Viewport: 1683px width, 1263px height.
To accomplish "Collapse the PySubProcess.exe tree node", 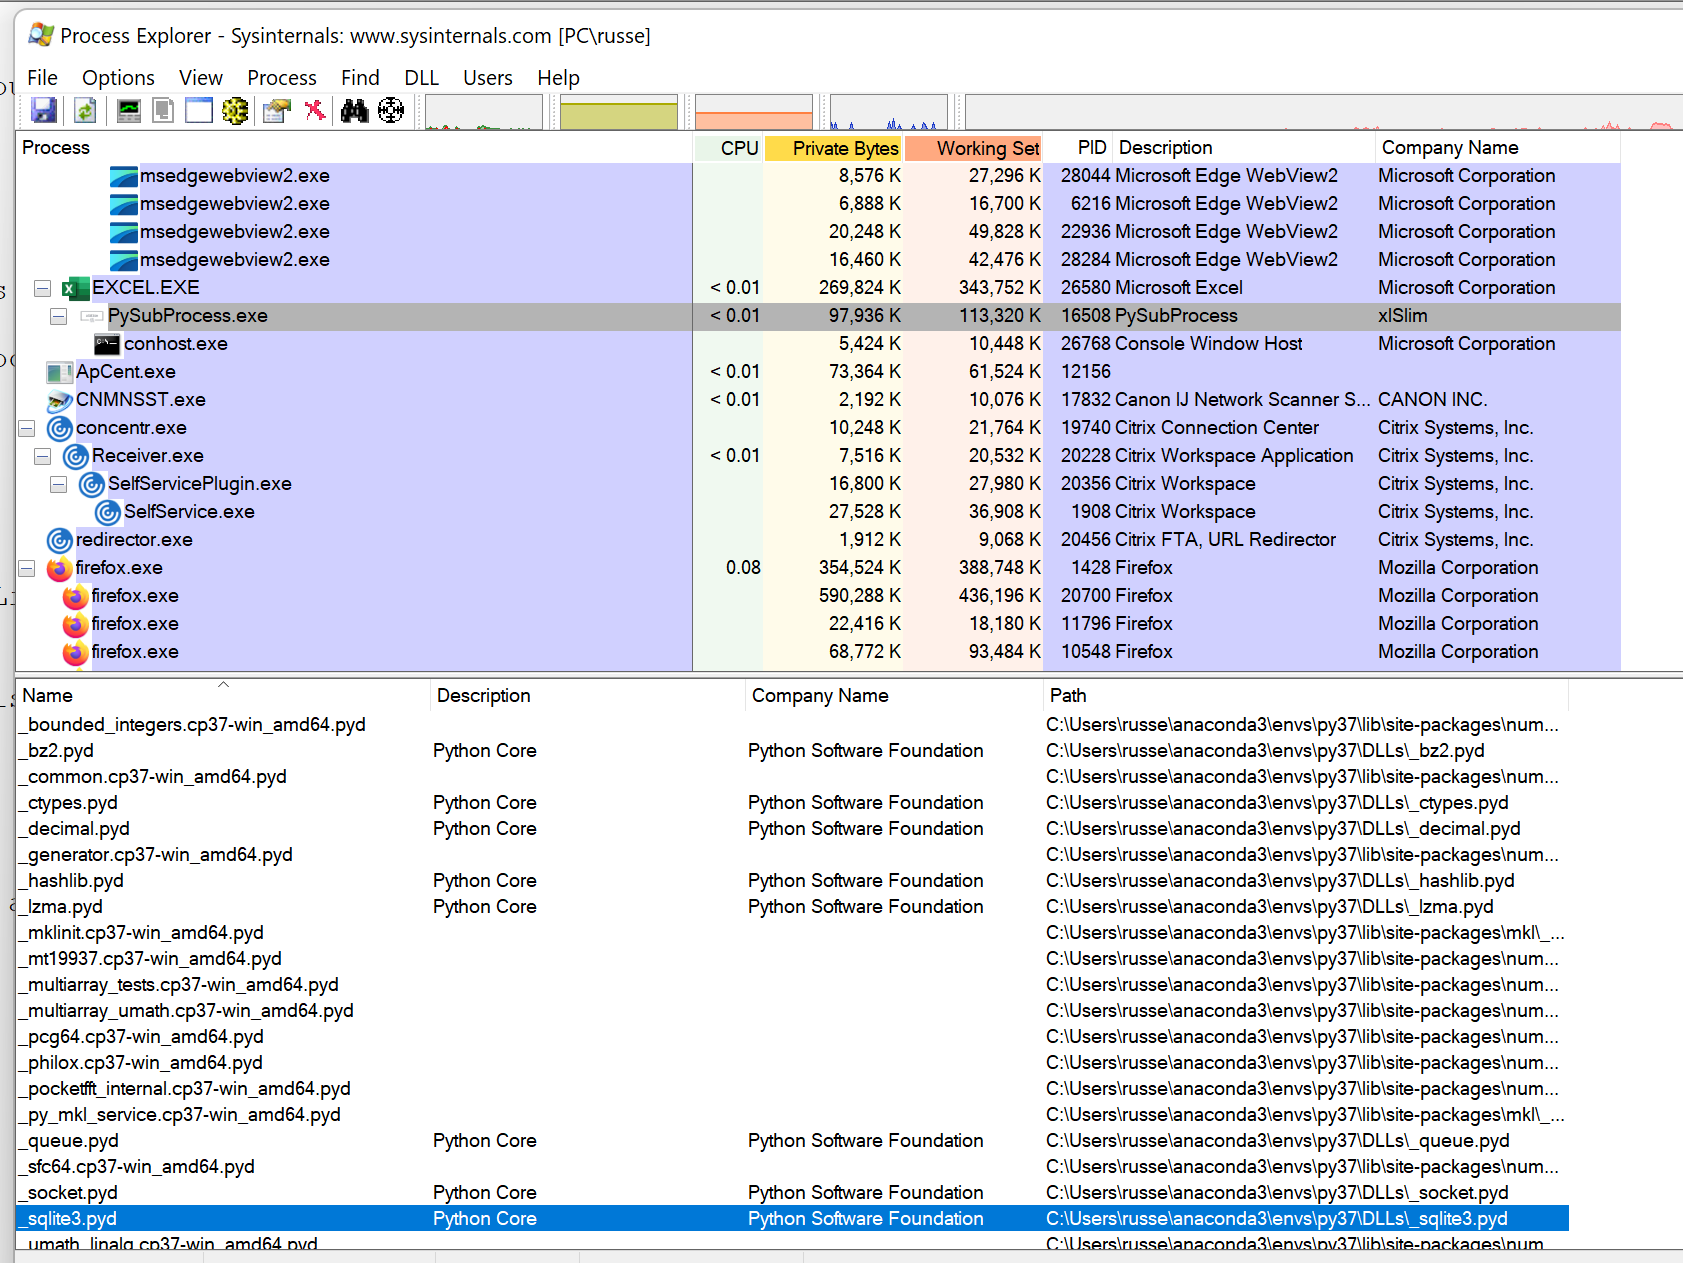I will point(58,316).
